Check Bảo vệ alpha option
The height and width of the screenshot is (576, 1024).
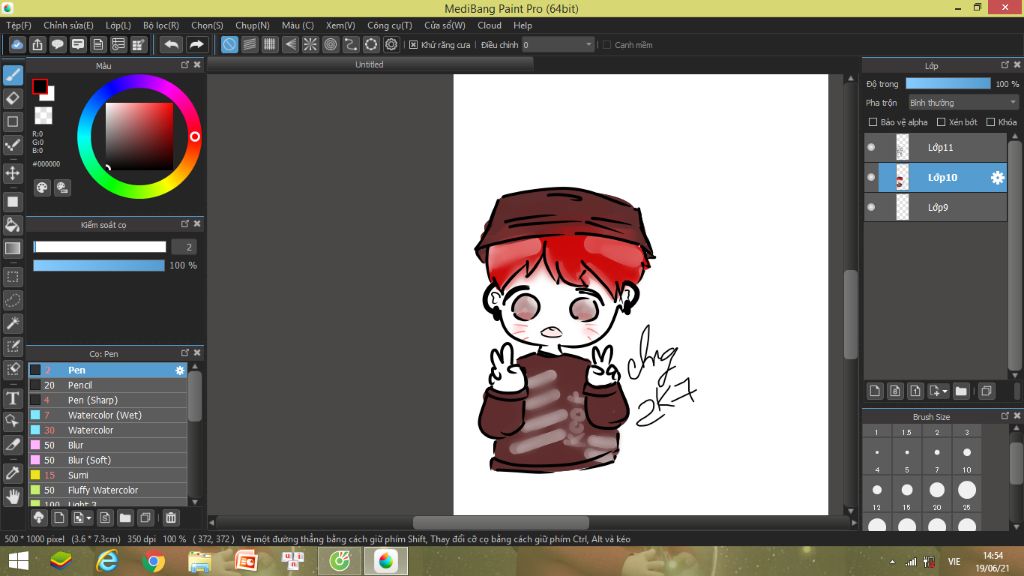[x=872, y=122]
